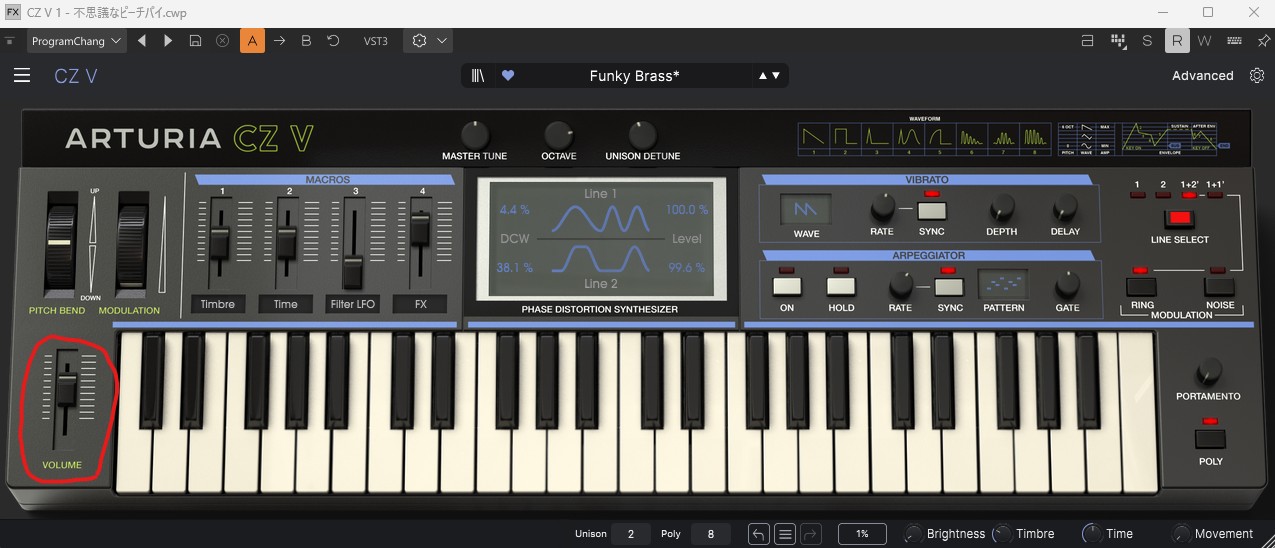Open the preset browser library icon
Screen dimensions: 1275x548
(478, 75)
